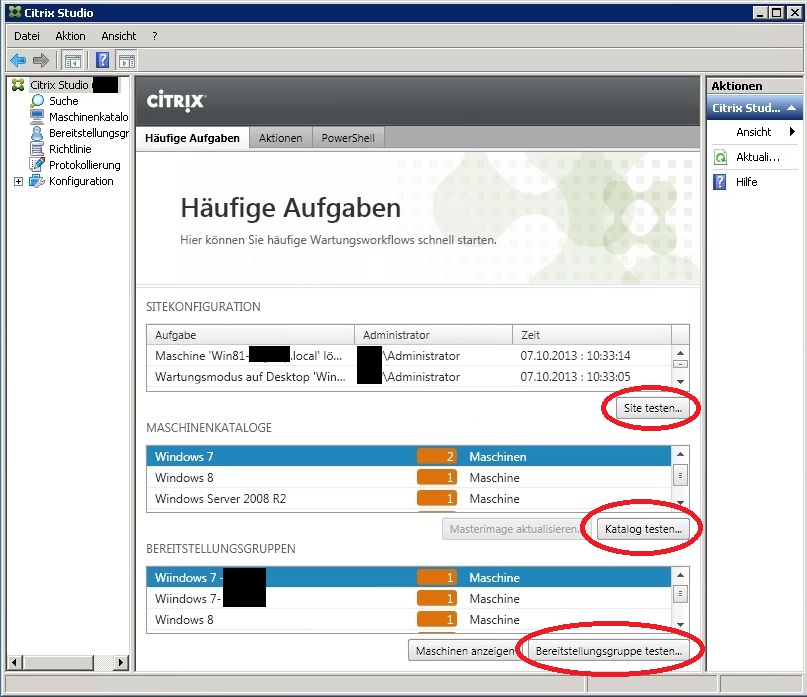Click right arrow of tree pane scrollbar
This screenshot has width=807, height=697.
pos(121,663)
